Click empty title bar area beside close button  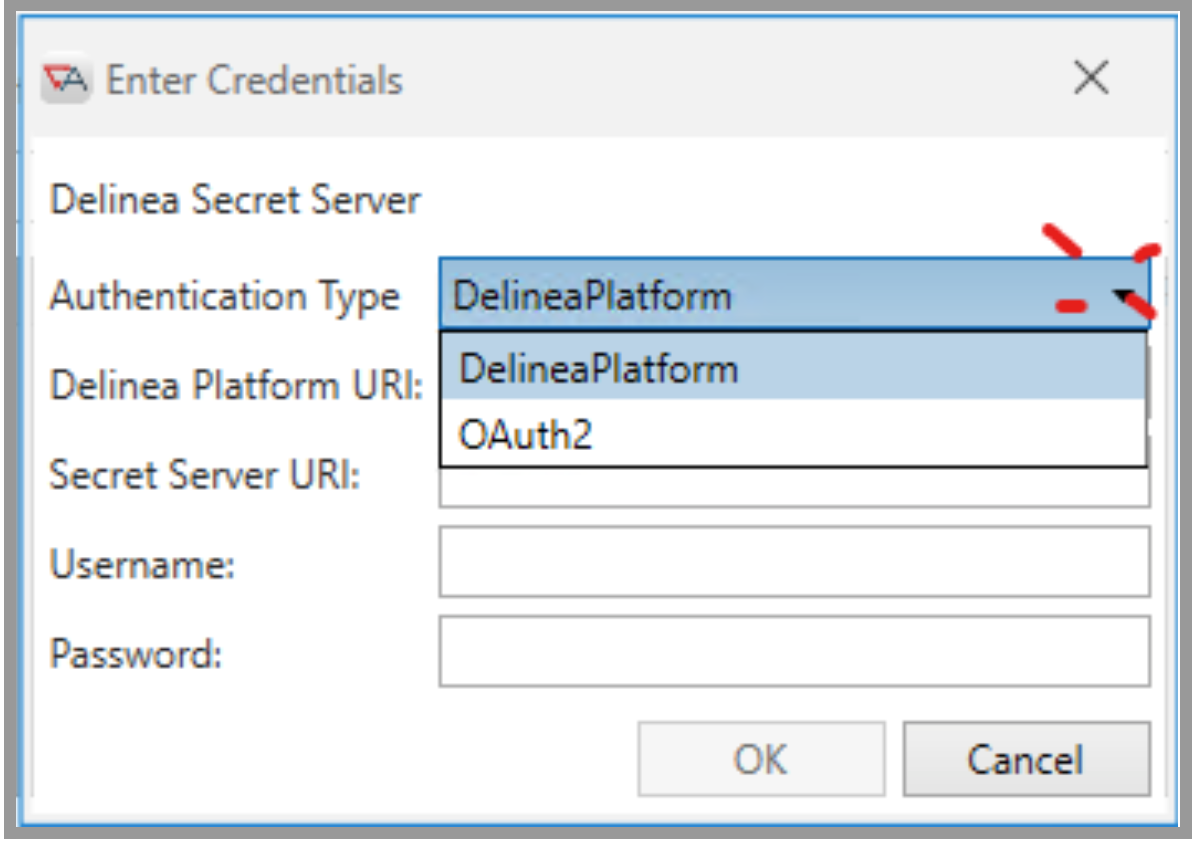tap(800, 78)
